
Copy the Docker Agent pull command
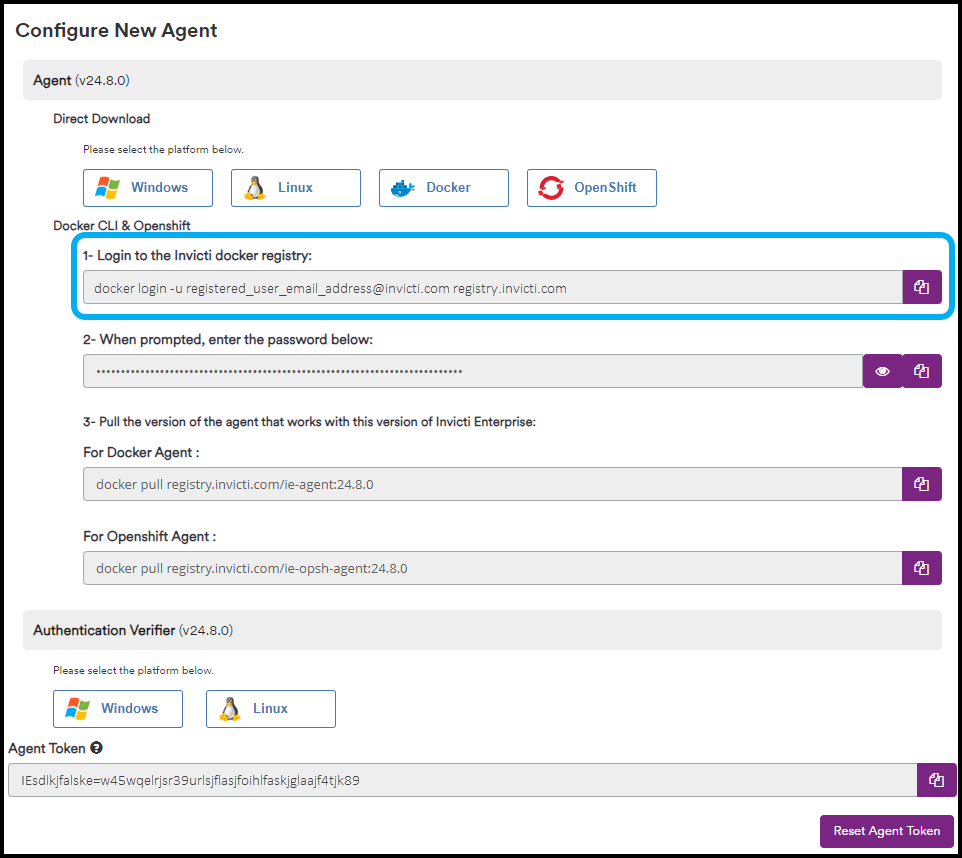point(922,484)
